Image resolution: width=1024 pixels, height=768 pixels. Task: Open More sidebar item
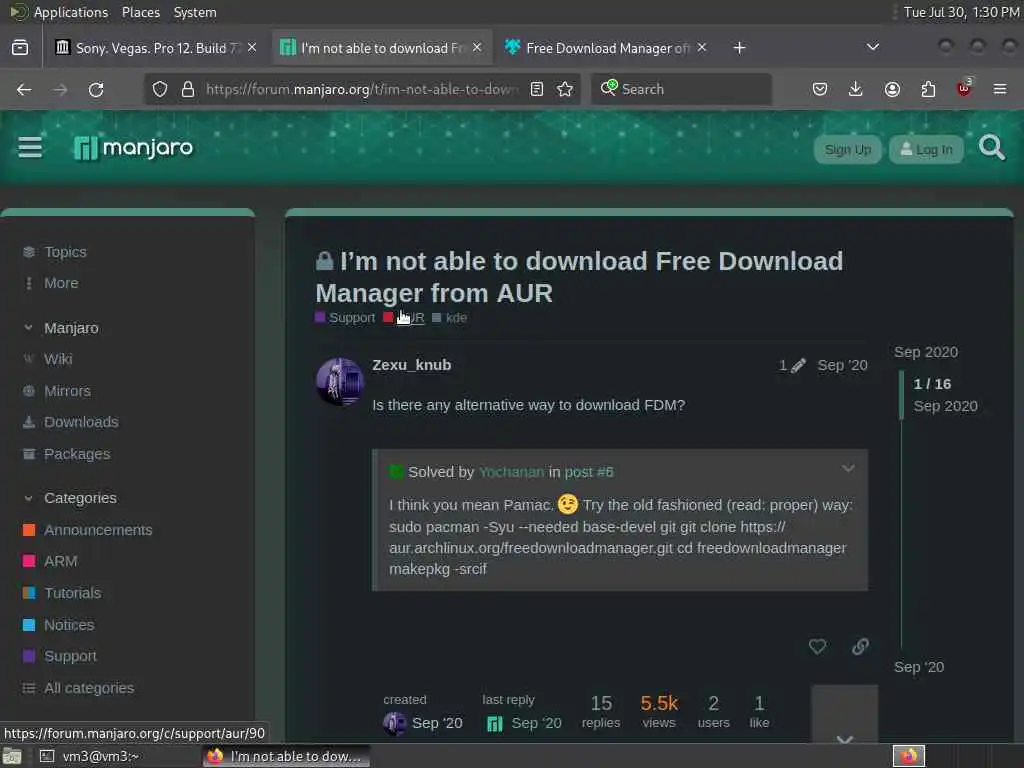tap(61, 283)
